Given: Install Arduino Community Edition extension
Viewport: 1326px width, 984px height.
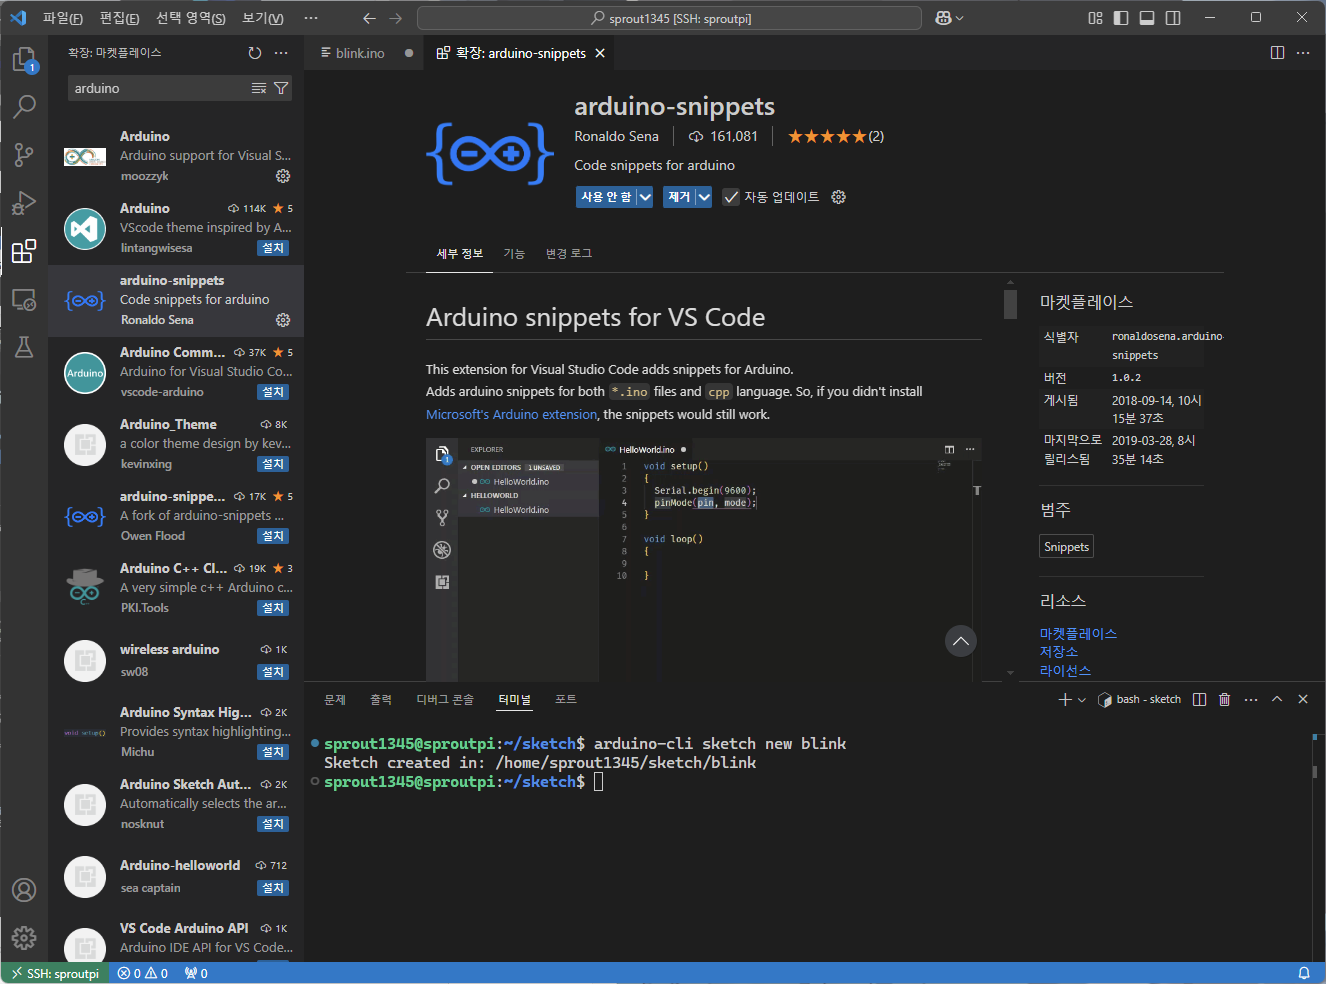Looking at the screenshot, I should pyautogui.click(x=273, y=392).
